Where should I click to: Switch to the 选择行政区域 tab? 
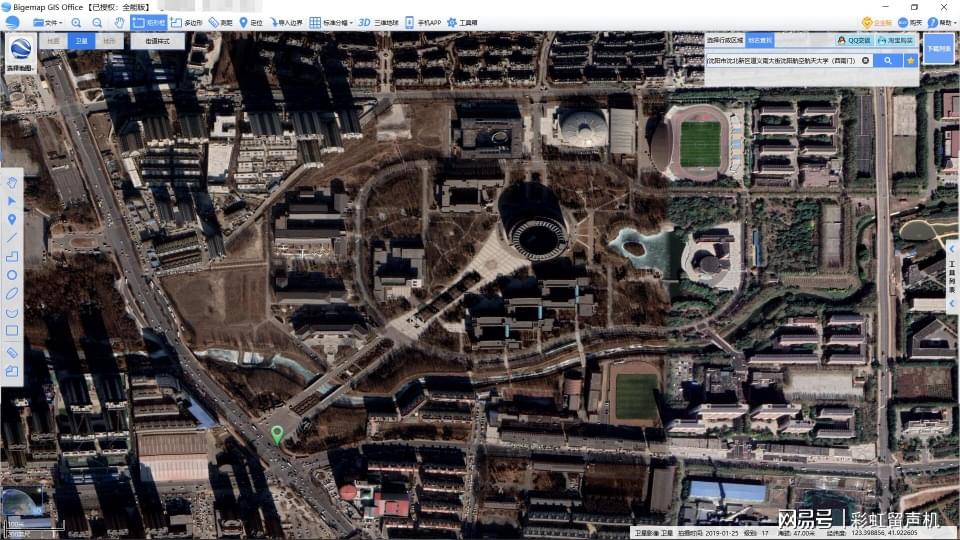(x=725, y=41)
